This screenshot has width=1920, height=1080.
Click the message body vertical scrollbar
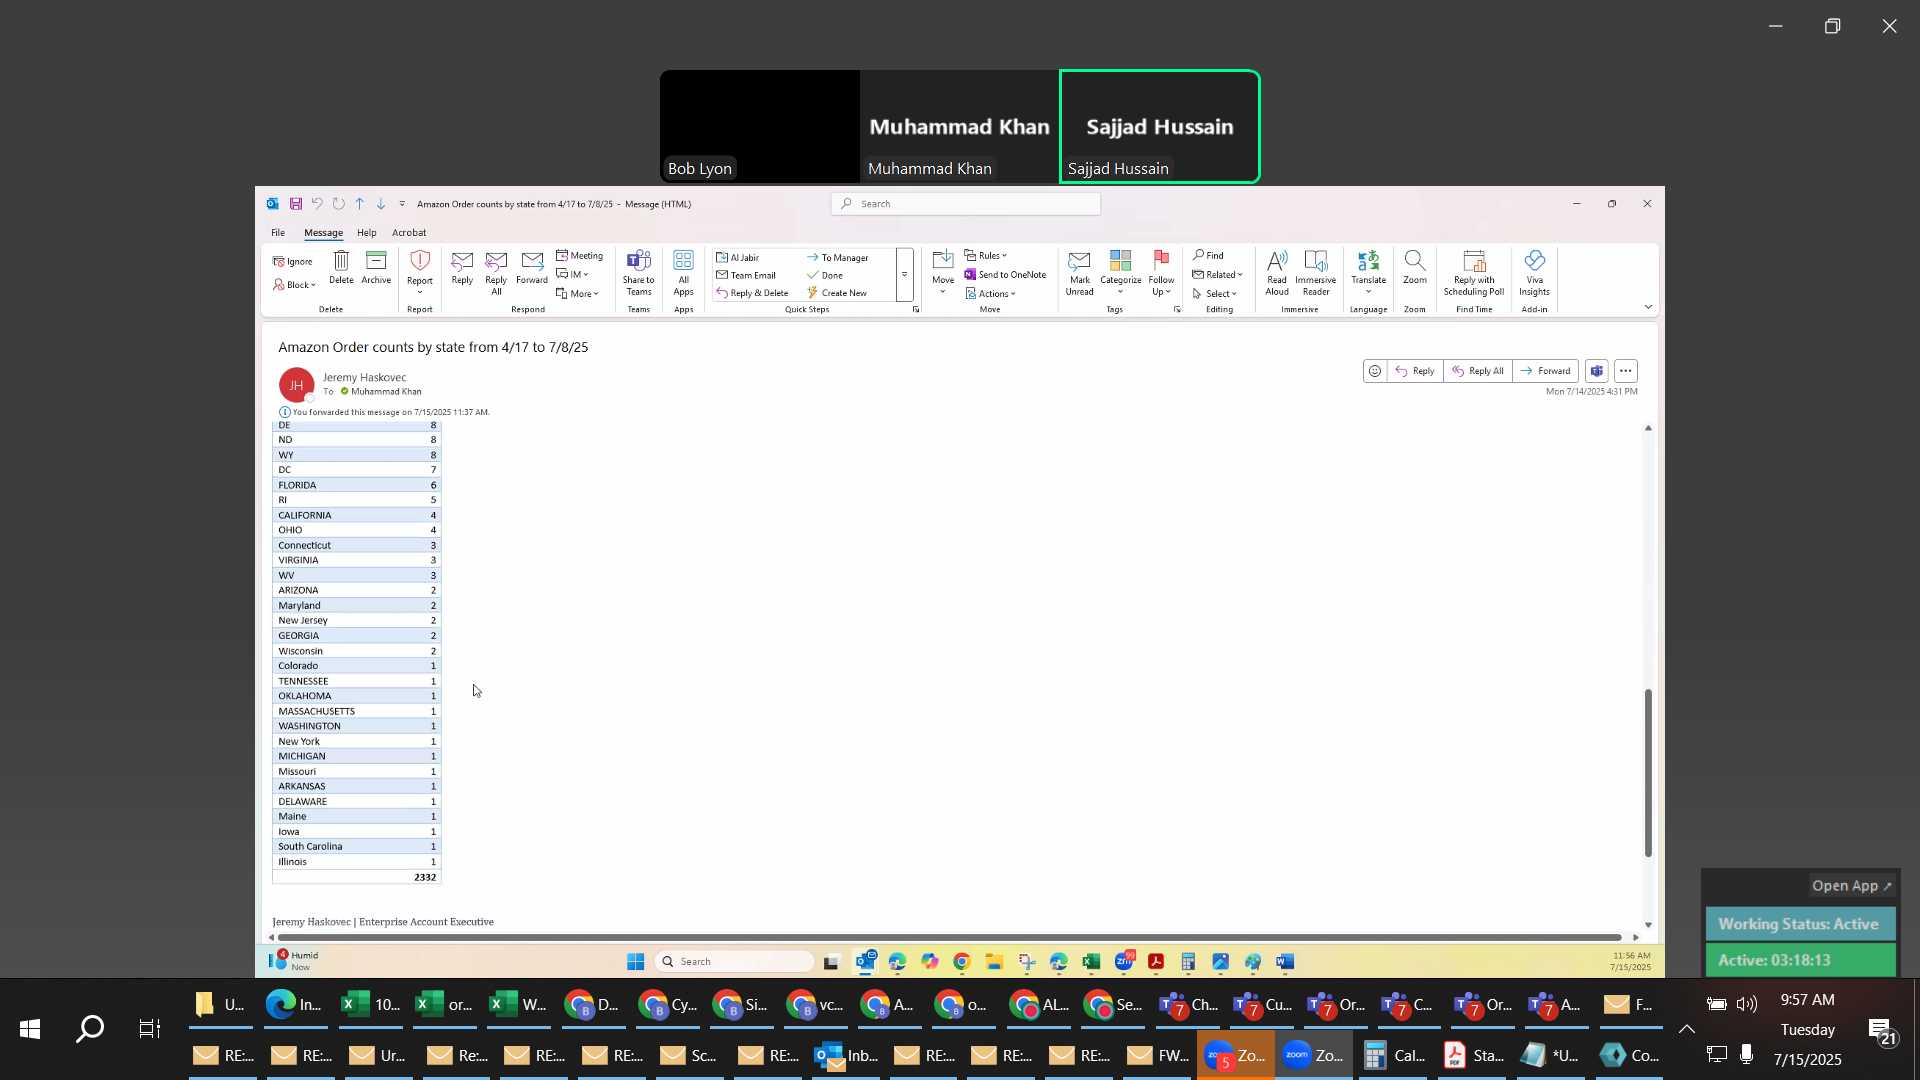1648,773
